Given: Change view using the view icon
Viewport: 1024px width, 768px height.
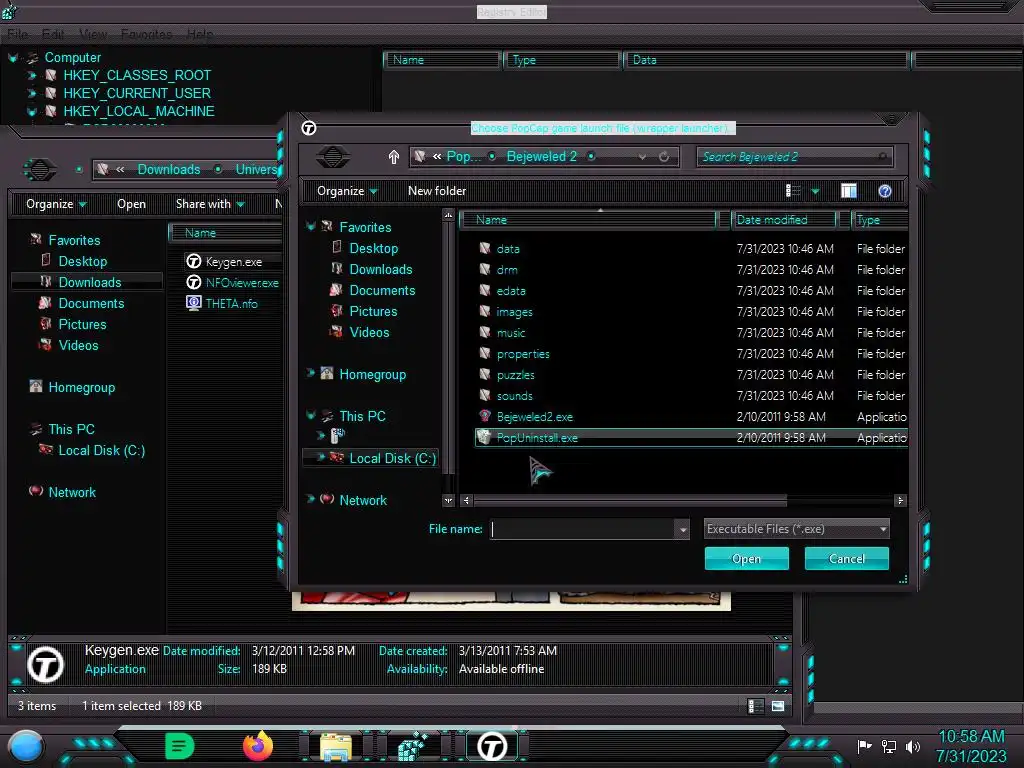Looking at the screenshot, I should pyautogui.click(x=793, y=191).
